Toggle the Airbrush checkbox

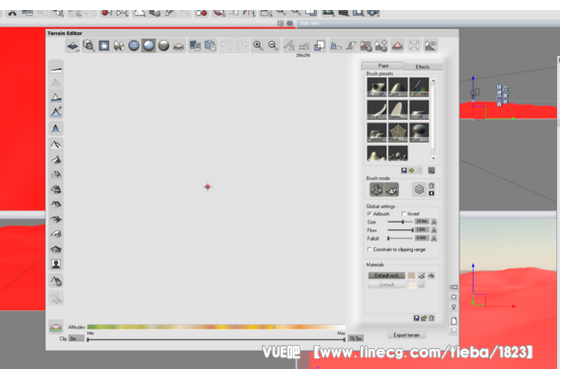[x=369, y=214]
